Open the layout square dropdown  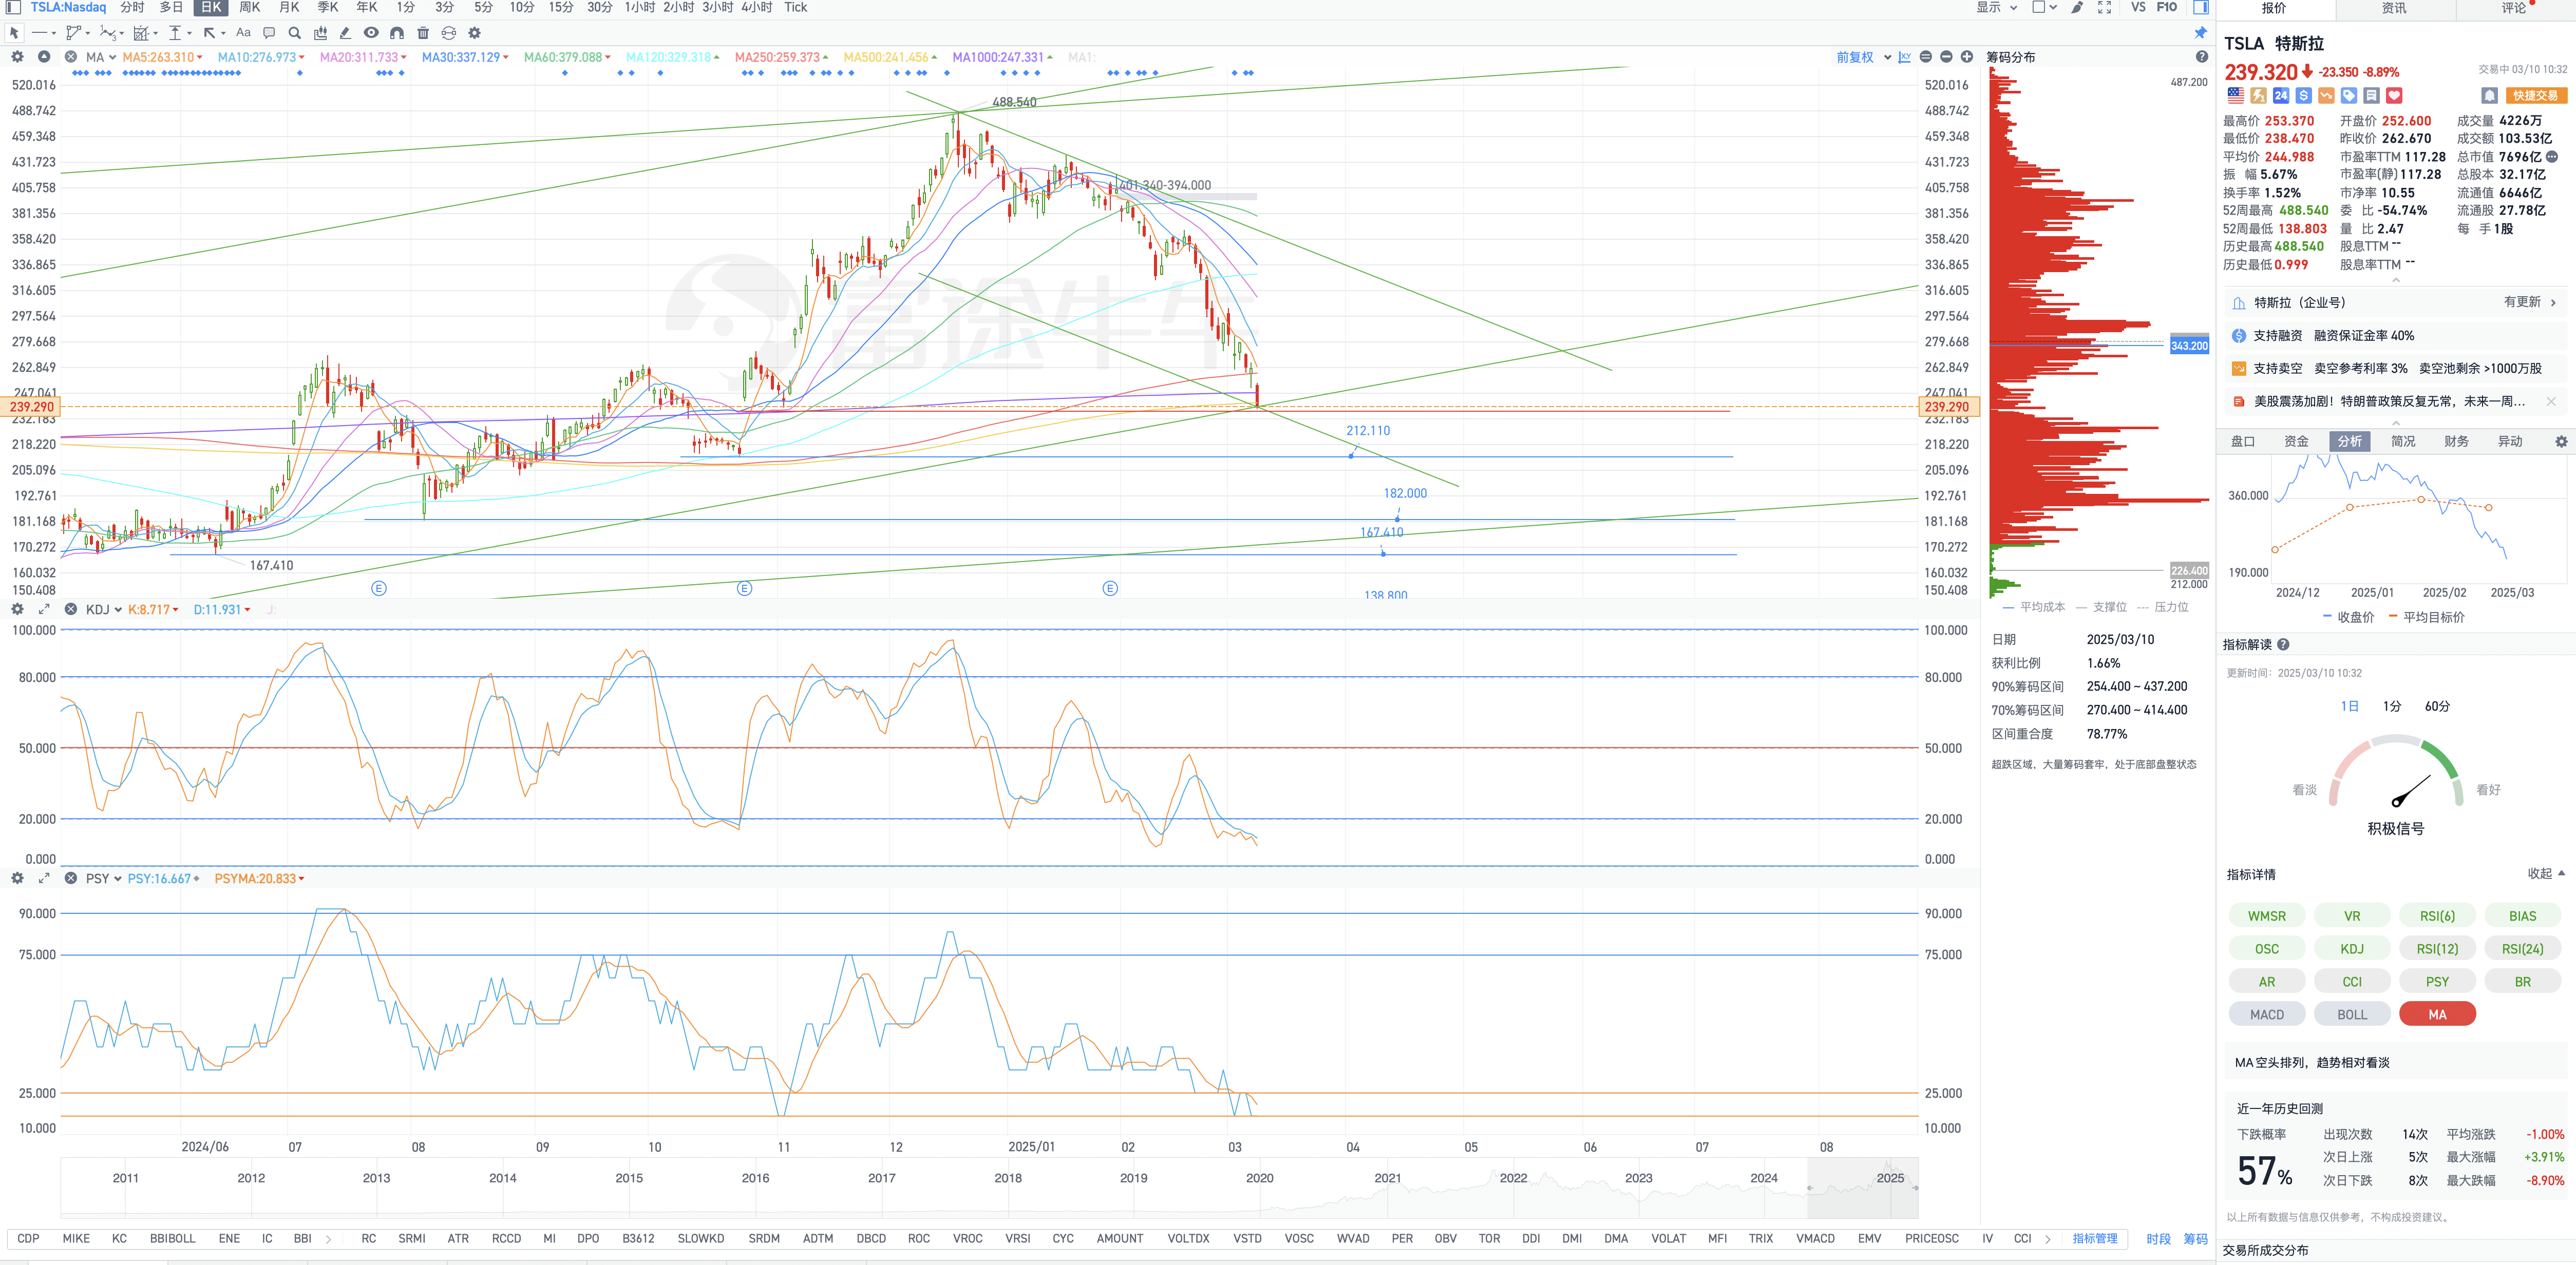pyautogui.click(x=2044, y=7)
